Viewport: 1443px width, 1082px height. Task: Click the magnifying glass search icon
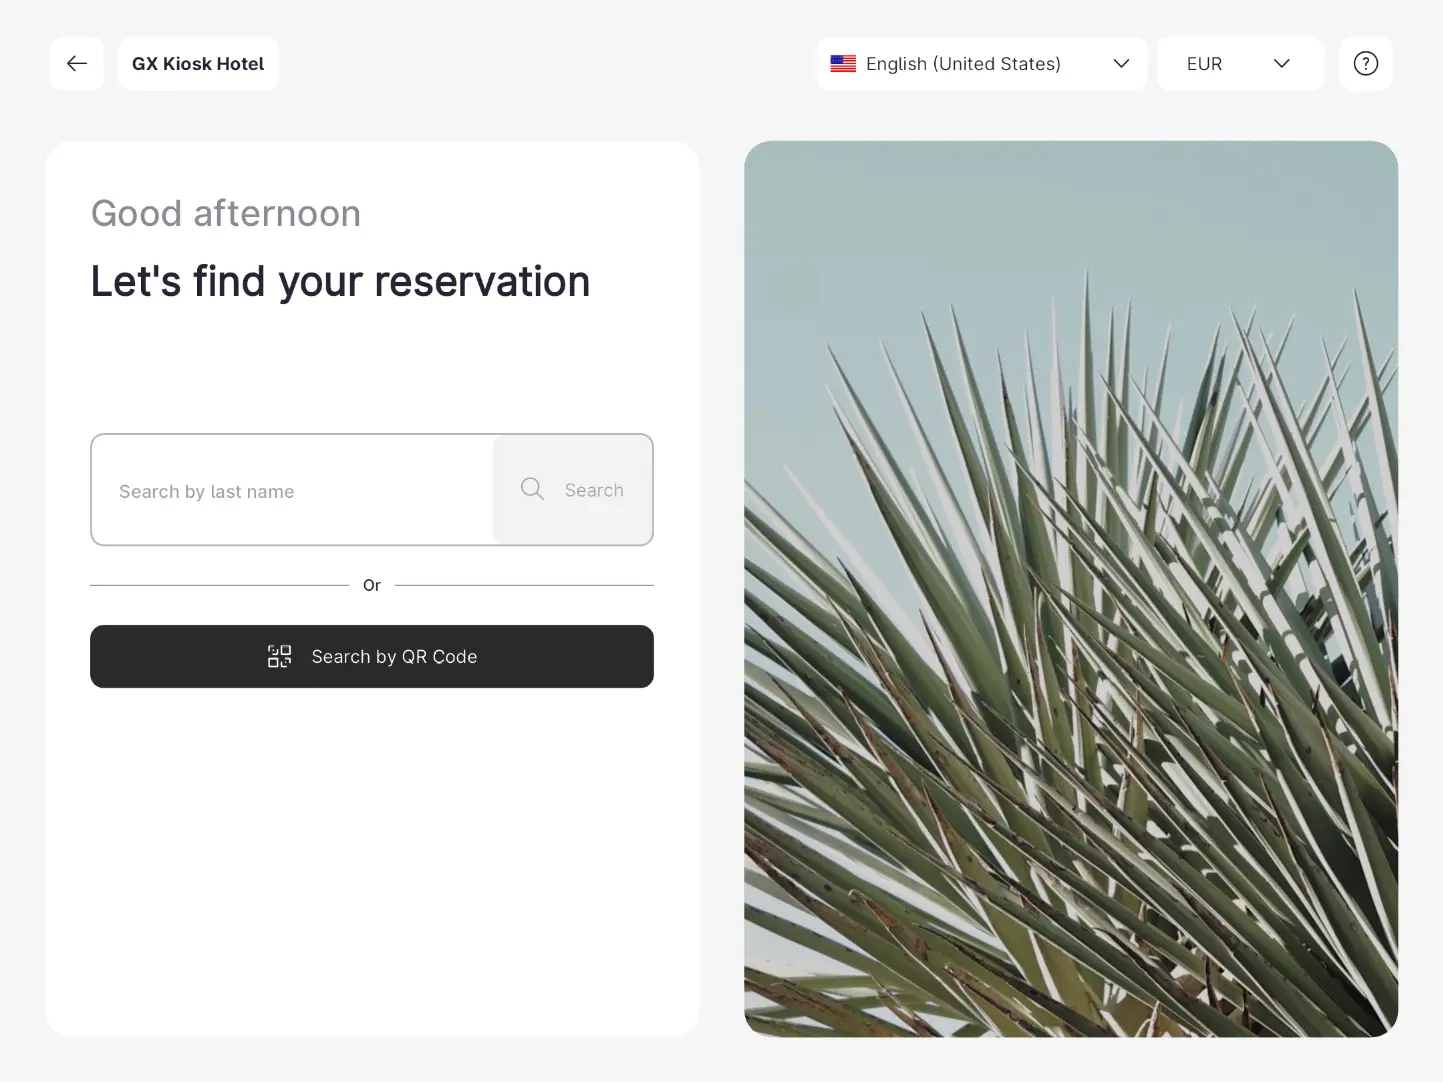pos(532,489)
